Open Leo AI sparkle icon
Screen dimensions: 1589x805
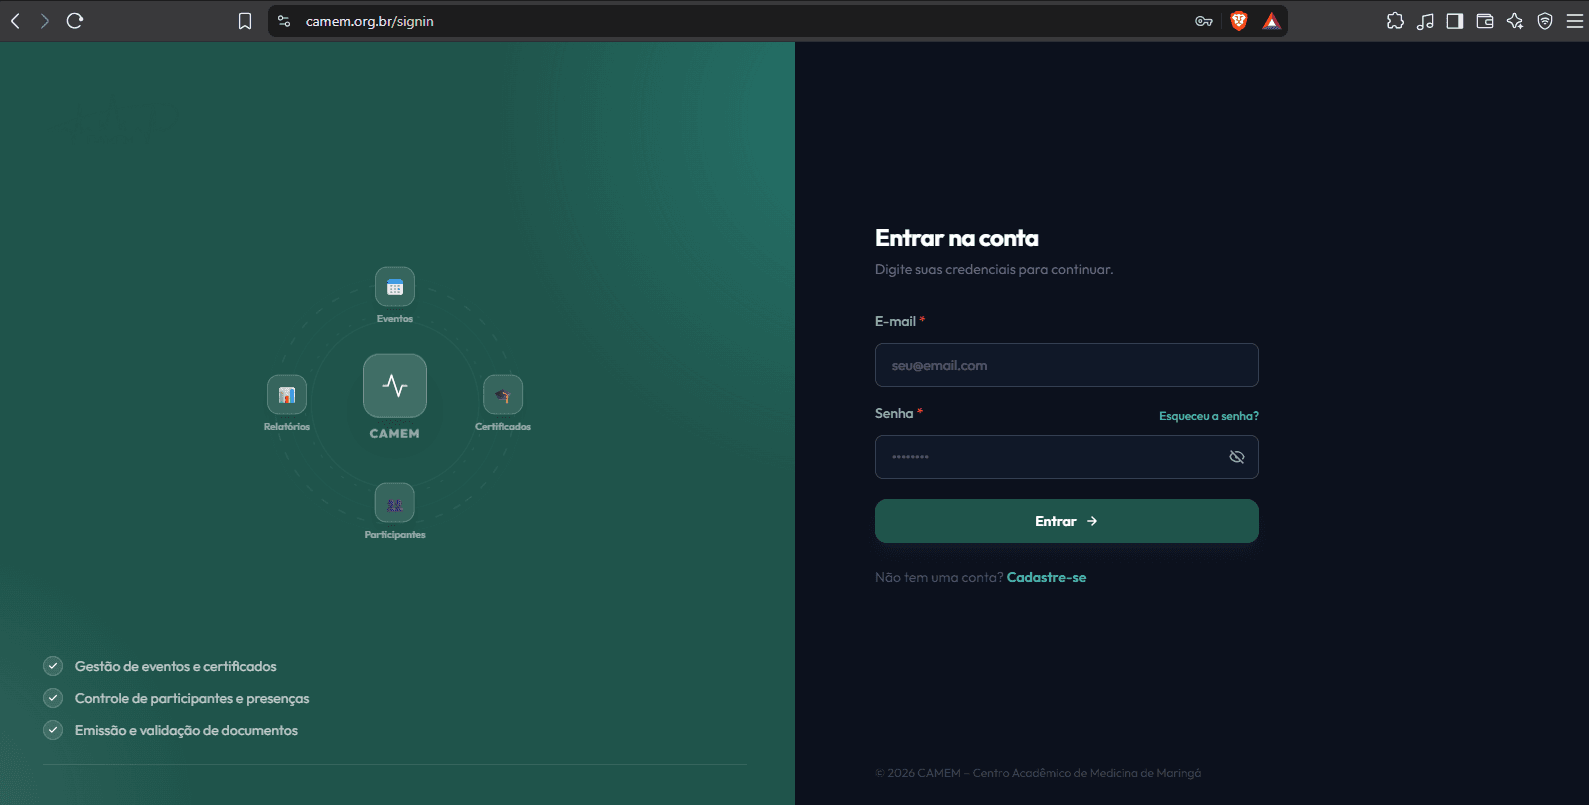click(1515, 21)
